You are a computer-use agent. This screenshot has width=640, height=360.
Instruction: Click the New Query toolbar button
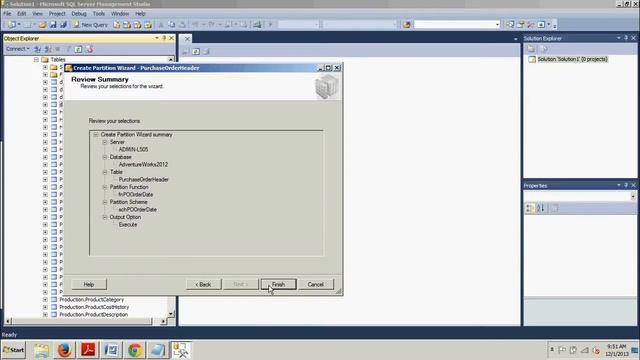90,25
